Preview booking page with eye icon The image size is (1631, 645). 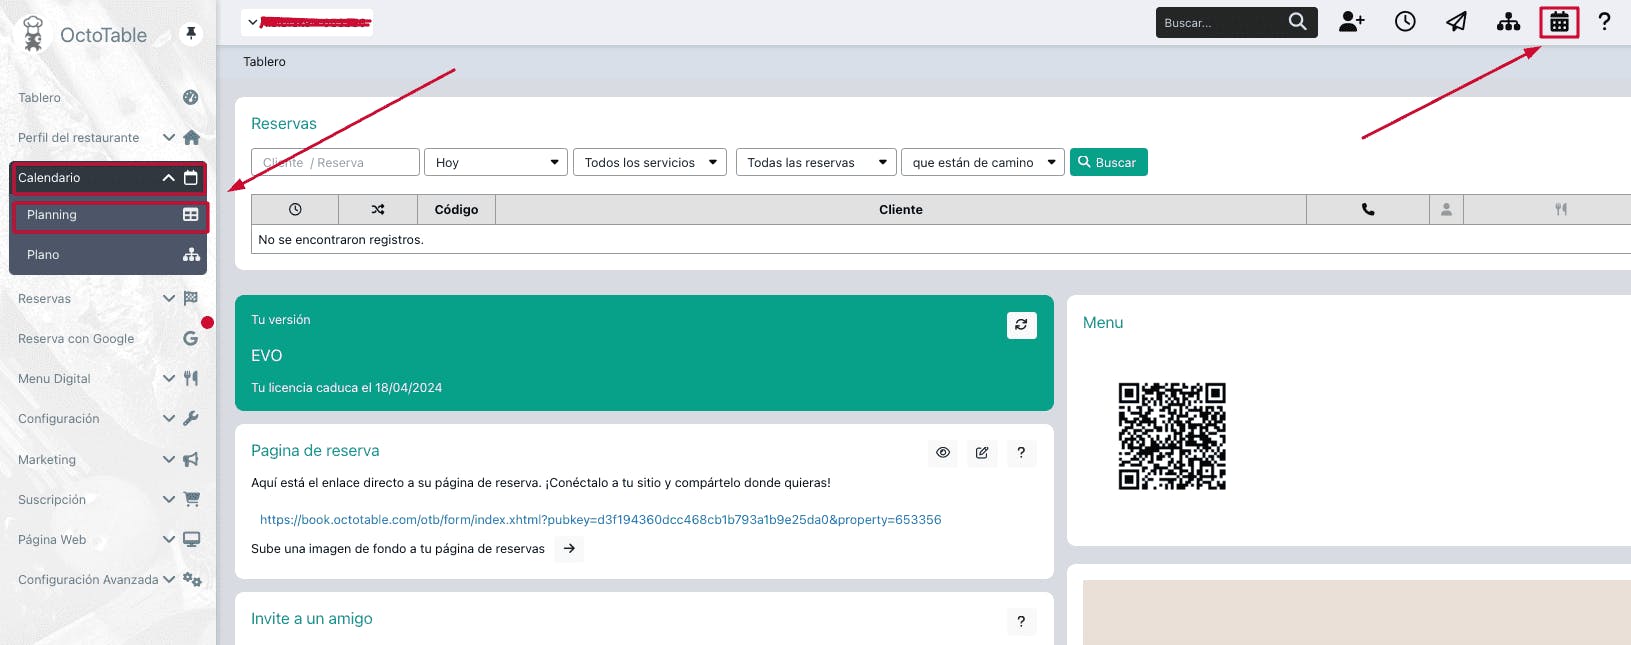[943, 453]
